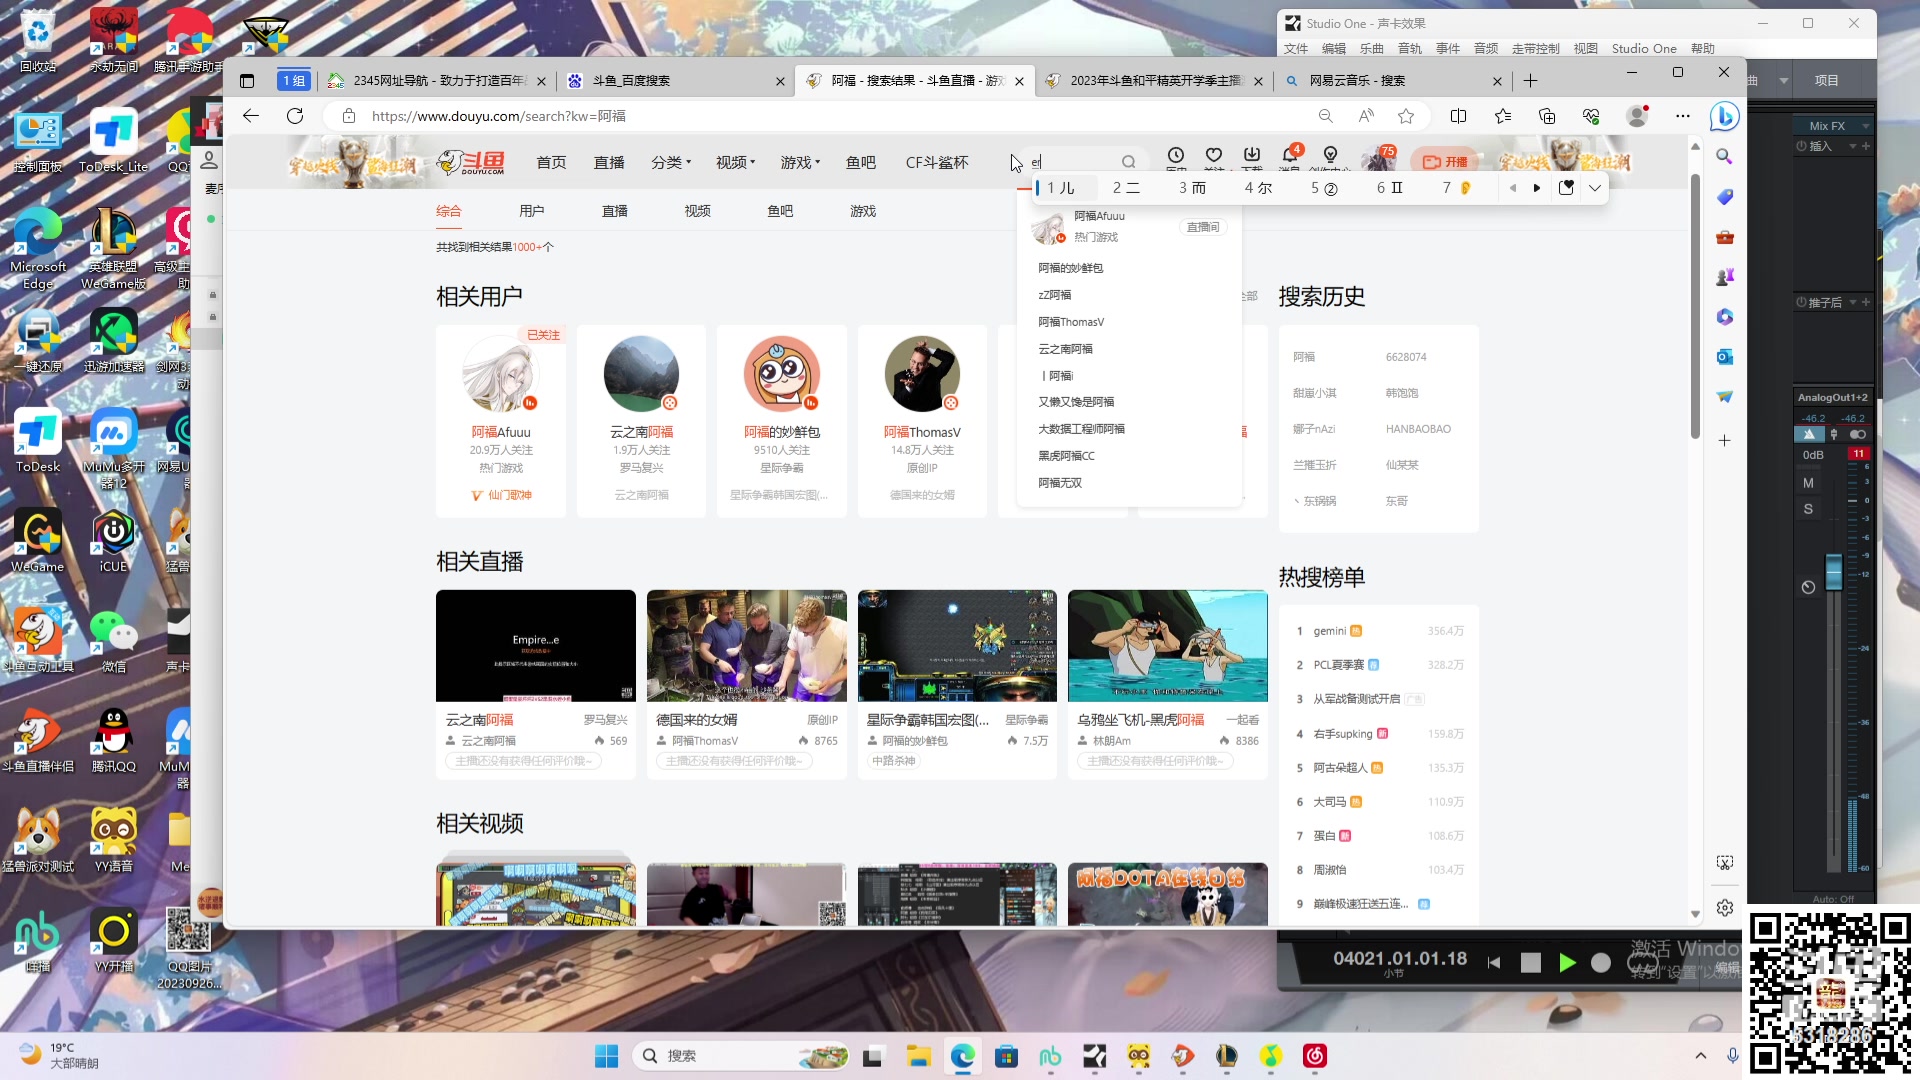This screenshot has width=1920, height=1080.
Task: Open the Edge sidebar search icon
Action: pos(1724,157)
